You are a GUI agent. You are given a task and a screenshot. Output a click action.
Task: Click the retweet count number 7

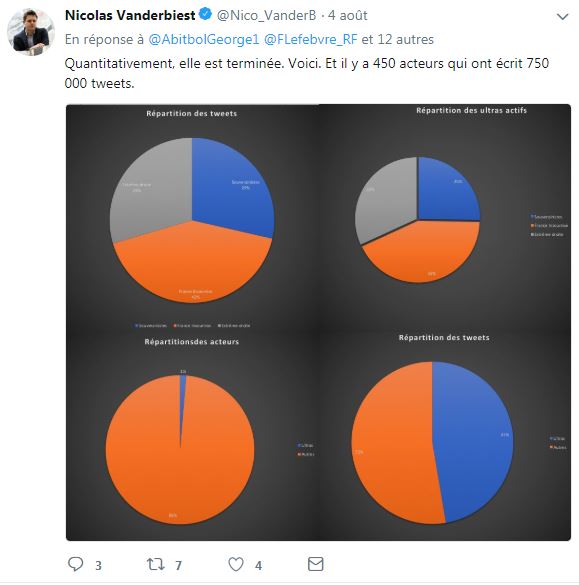pos(179,566)
